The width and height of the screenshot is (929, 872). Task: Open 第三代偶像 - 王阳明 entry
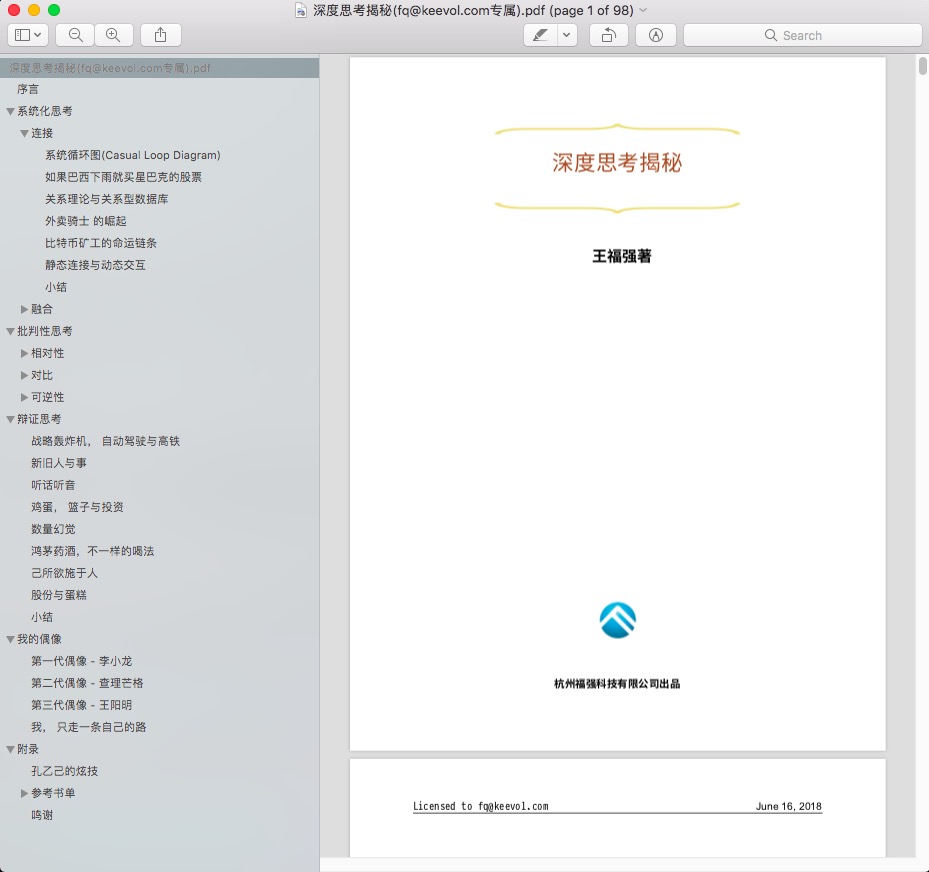pos(82,705)
